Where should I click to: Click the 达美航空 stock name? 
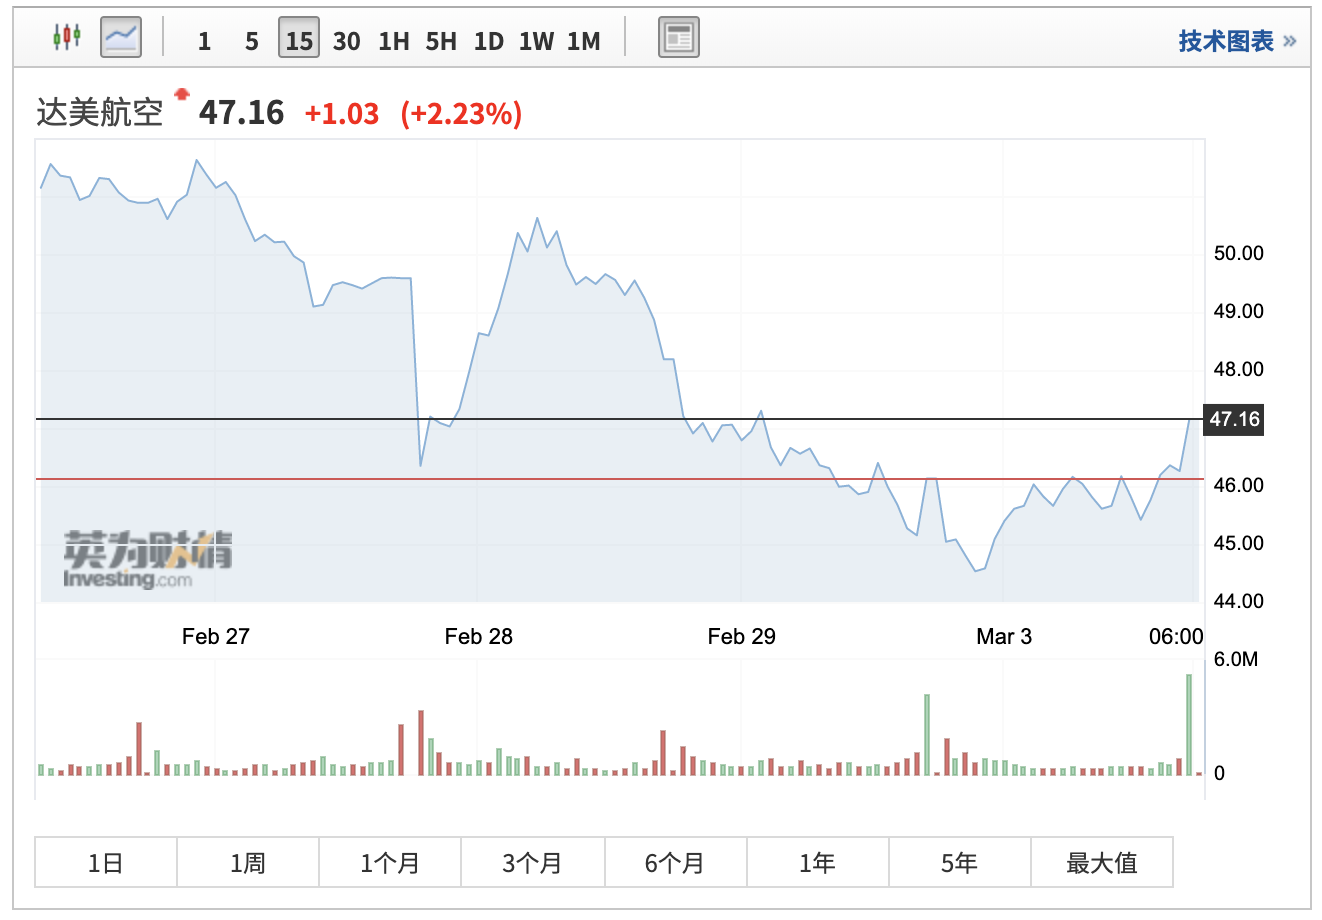click(x=100, y=112)
